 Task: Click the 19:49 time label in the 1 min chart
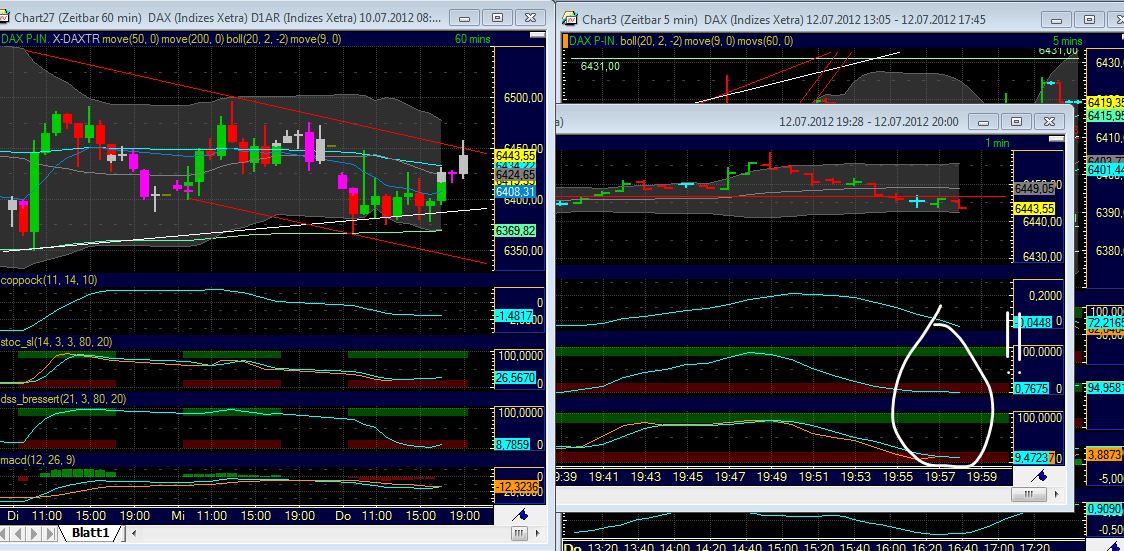click(x=773, y=476)
